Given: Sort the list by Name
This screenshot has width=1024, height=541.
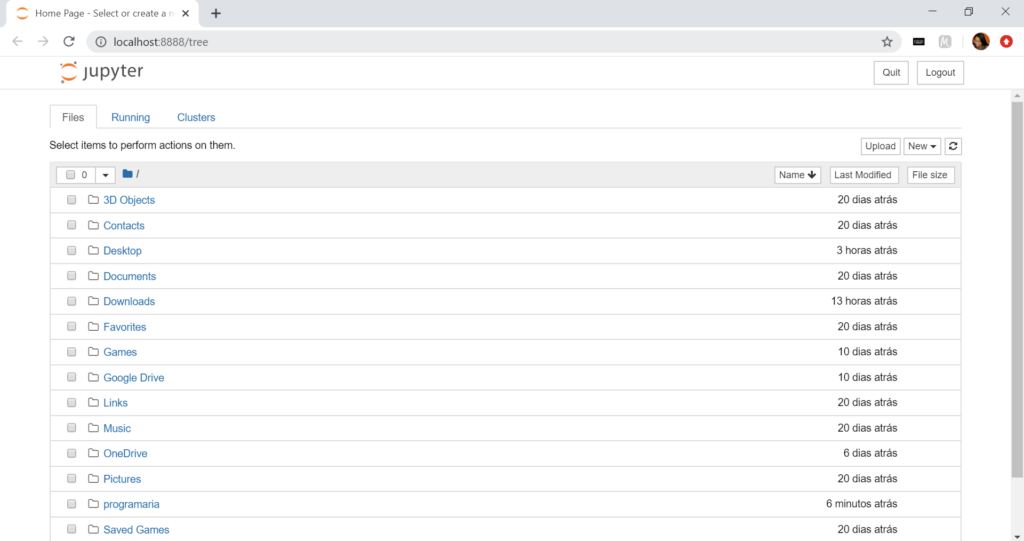Looking at the screenshot, I should point(797,175).
